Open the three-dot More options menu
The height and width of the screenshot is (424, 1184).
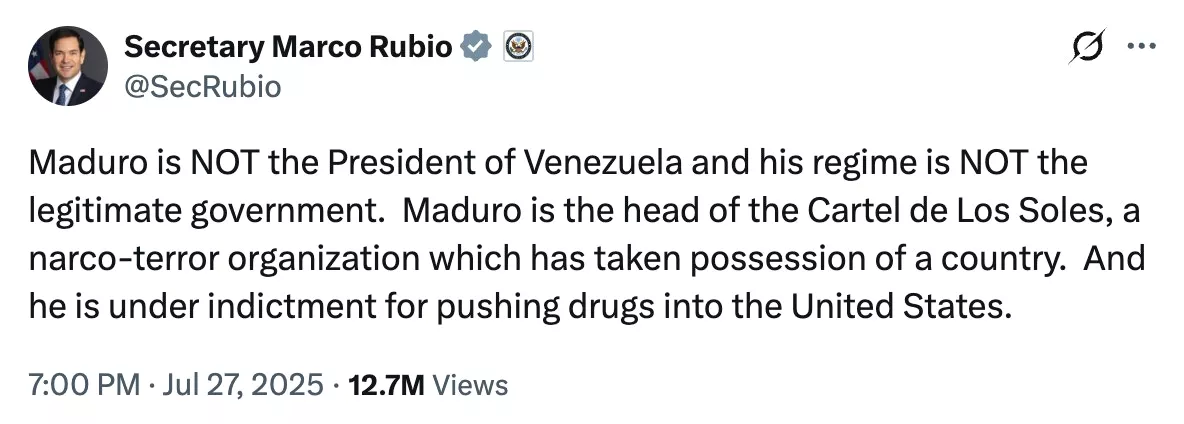pyautogui.click(x=1140, y=47)
